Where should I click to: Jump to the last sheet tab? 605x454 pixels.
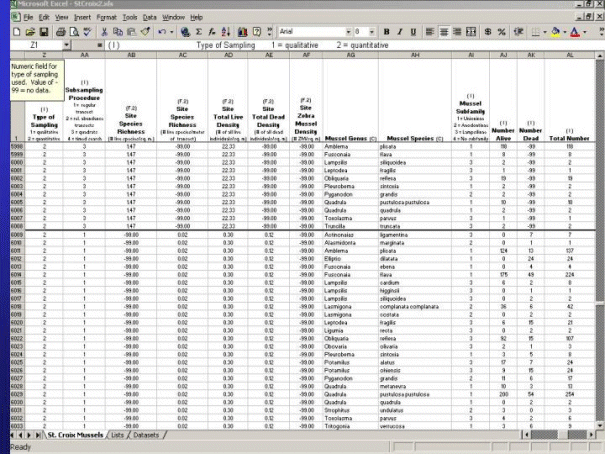point(38,435)
